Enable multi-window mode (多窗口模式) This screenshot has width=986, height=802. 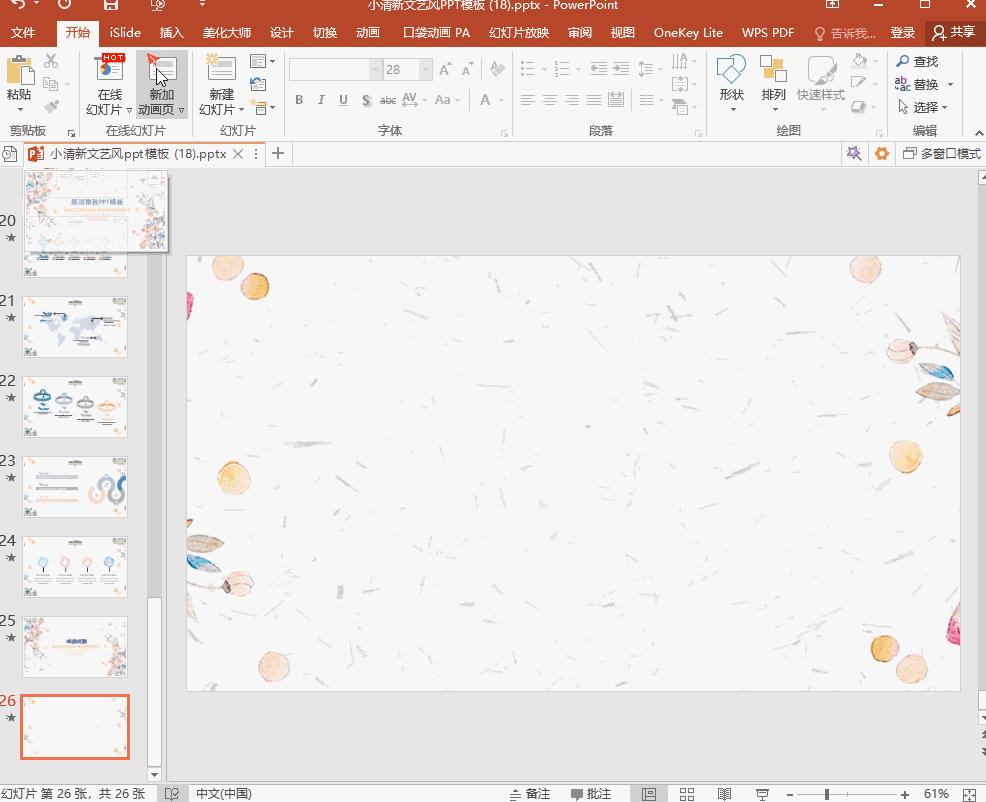941,153
